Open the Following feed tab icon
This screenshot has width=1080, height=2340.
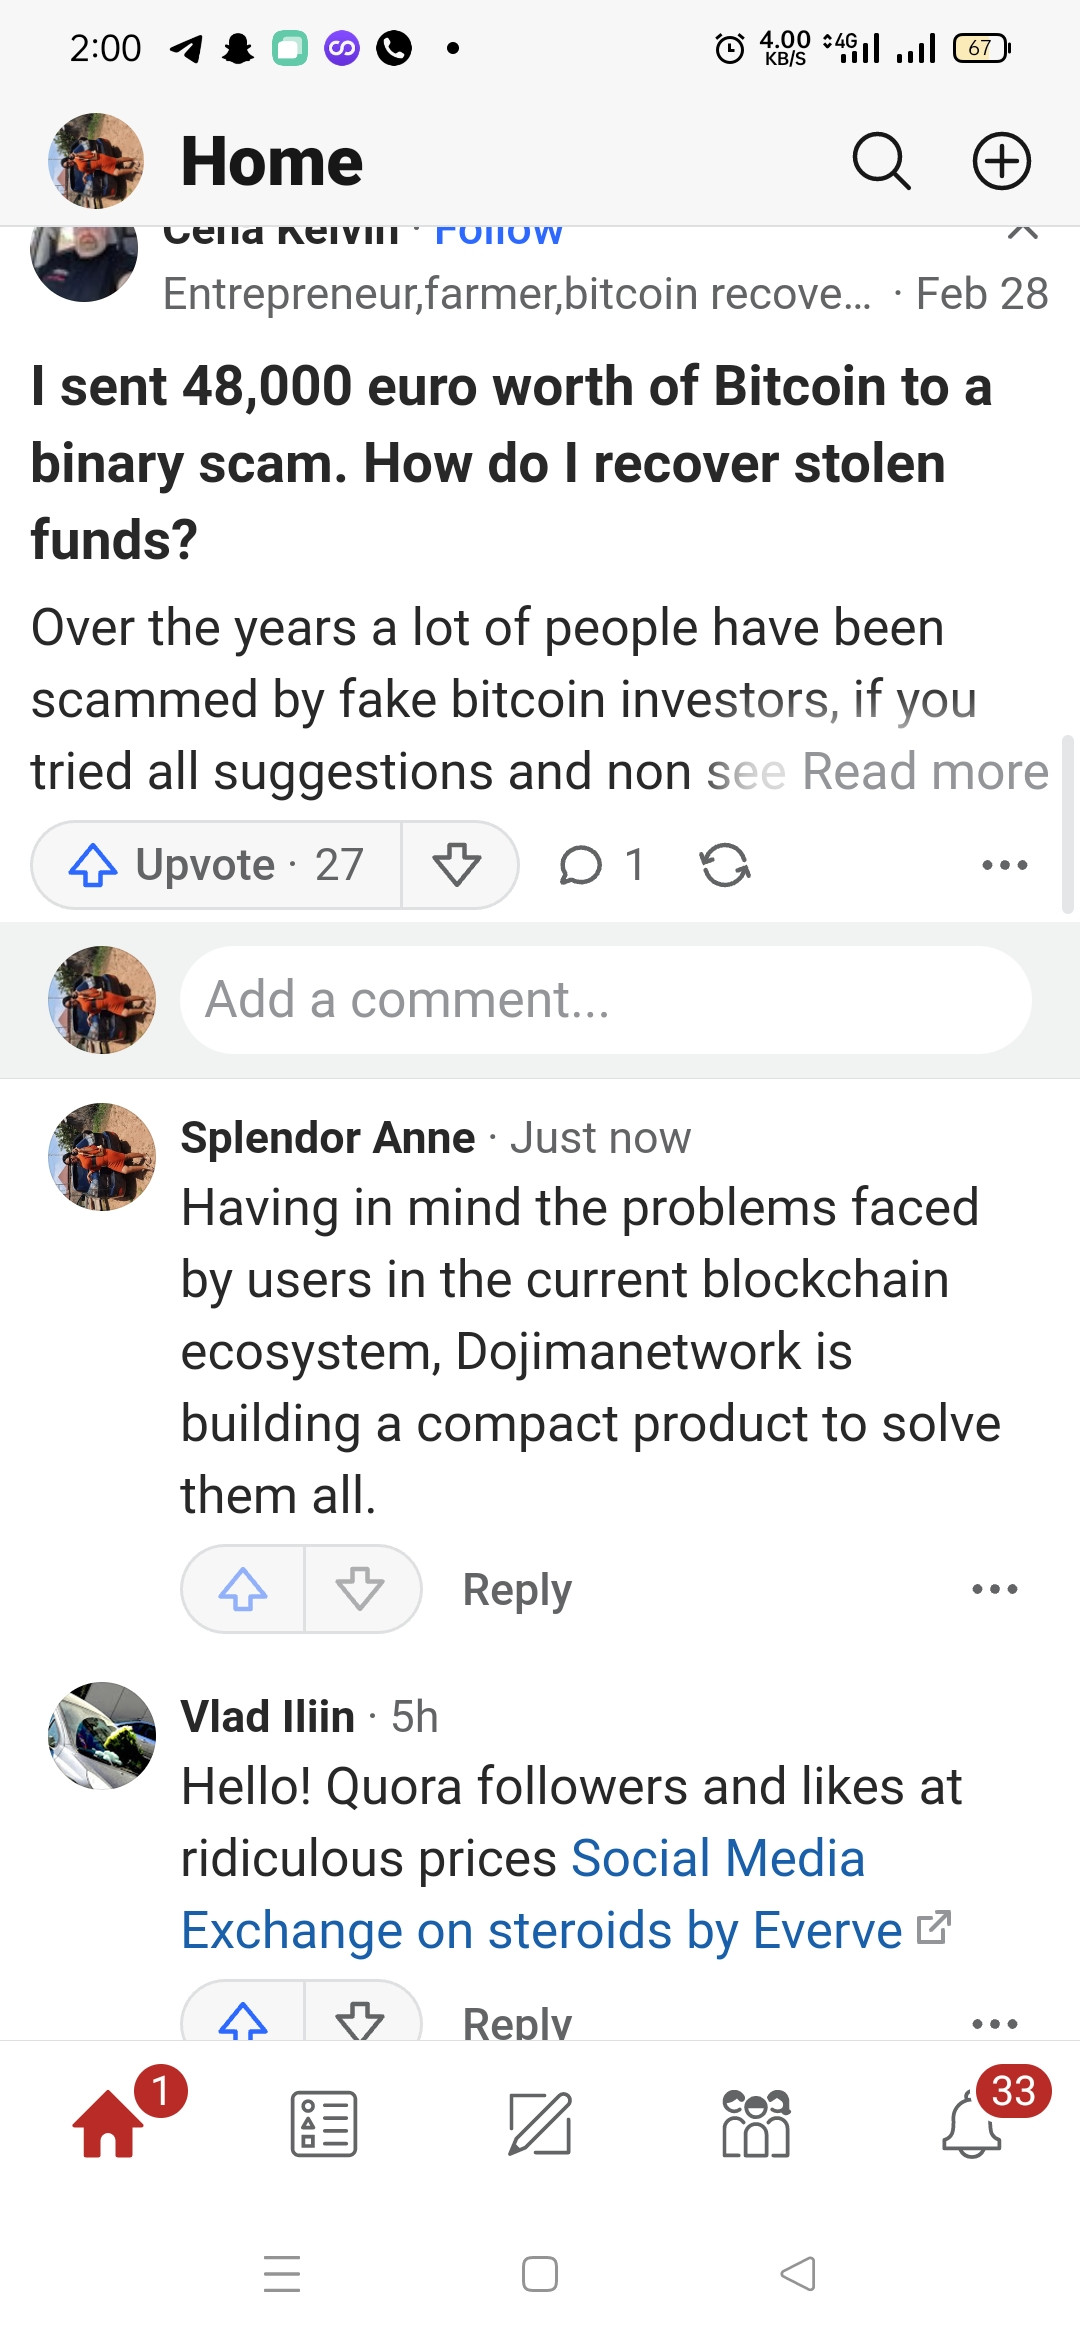pyautogui.click(x=324, y=2123)
